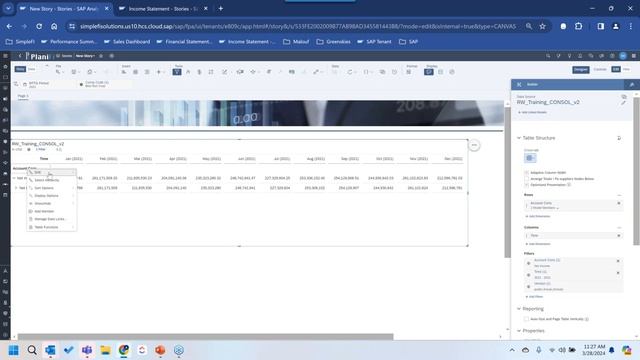
Task: Switch to Income Statement browser tab
Action: [x=163, y=9]
